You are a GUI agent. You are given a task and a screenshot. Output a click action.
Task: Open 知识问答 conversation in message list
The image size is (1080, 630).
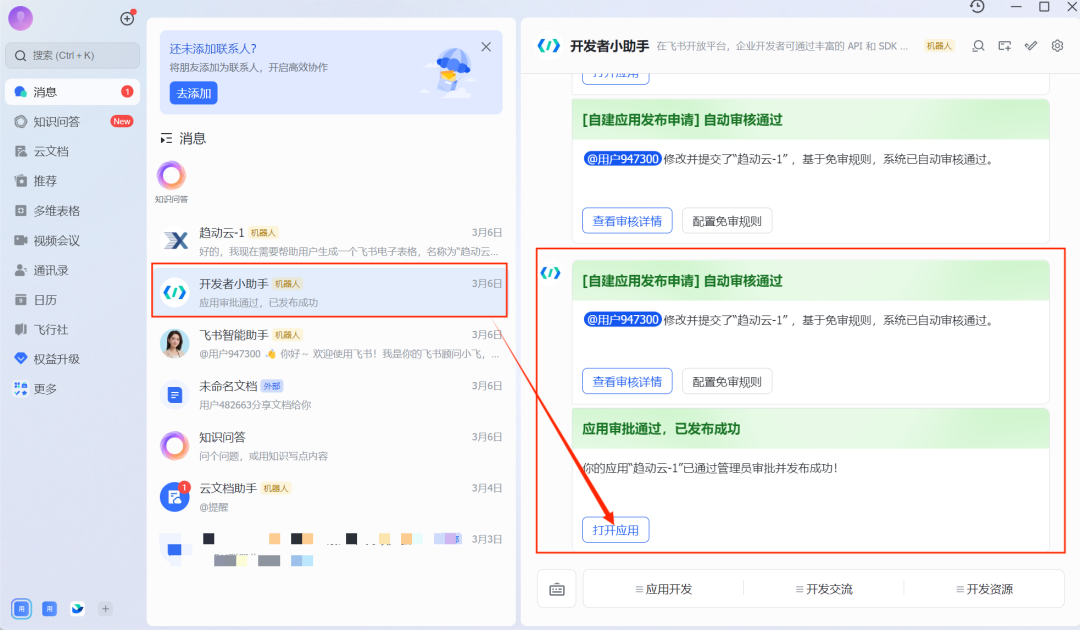331,445
